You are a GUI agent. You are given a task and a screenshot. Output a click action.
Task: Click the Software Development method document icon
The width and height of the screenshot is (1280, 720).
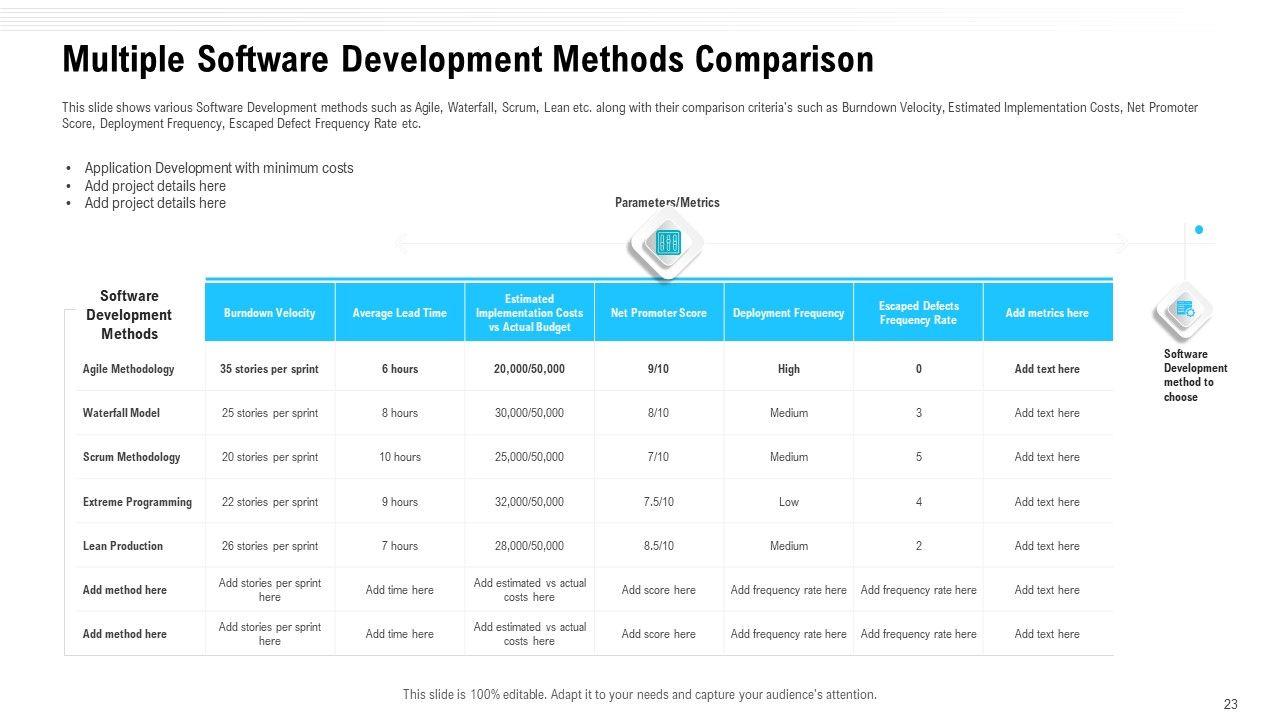[1185, 310]
